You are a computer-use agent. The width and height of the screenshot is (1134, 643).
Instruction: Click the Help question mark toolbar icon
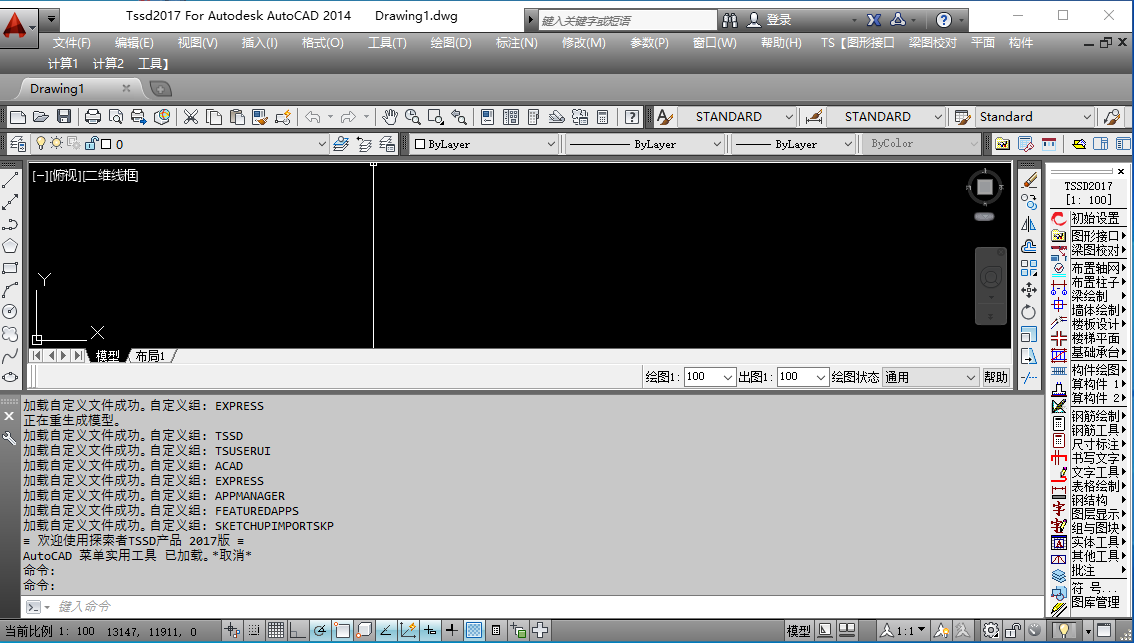pyautogui.click(x=632, y=116)
